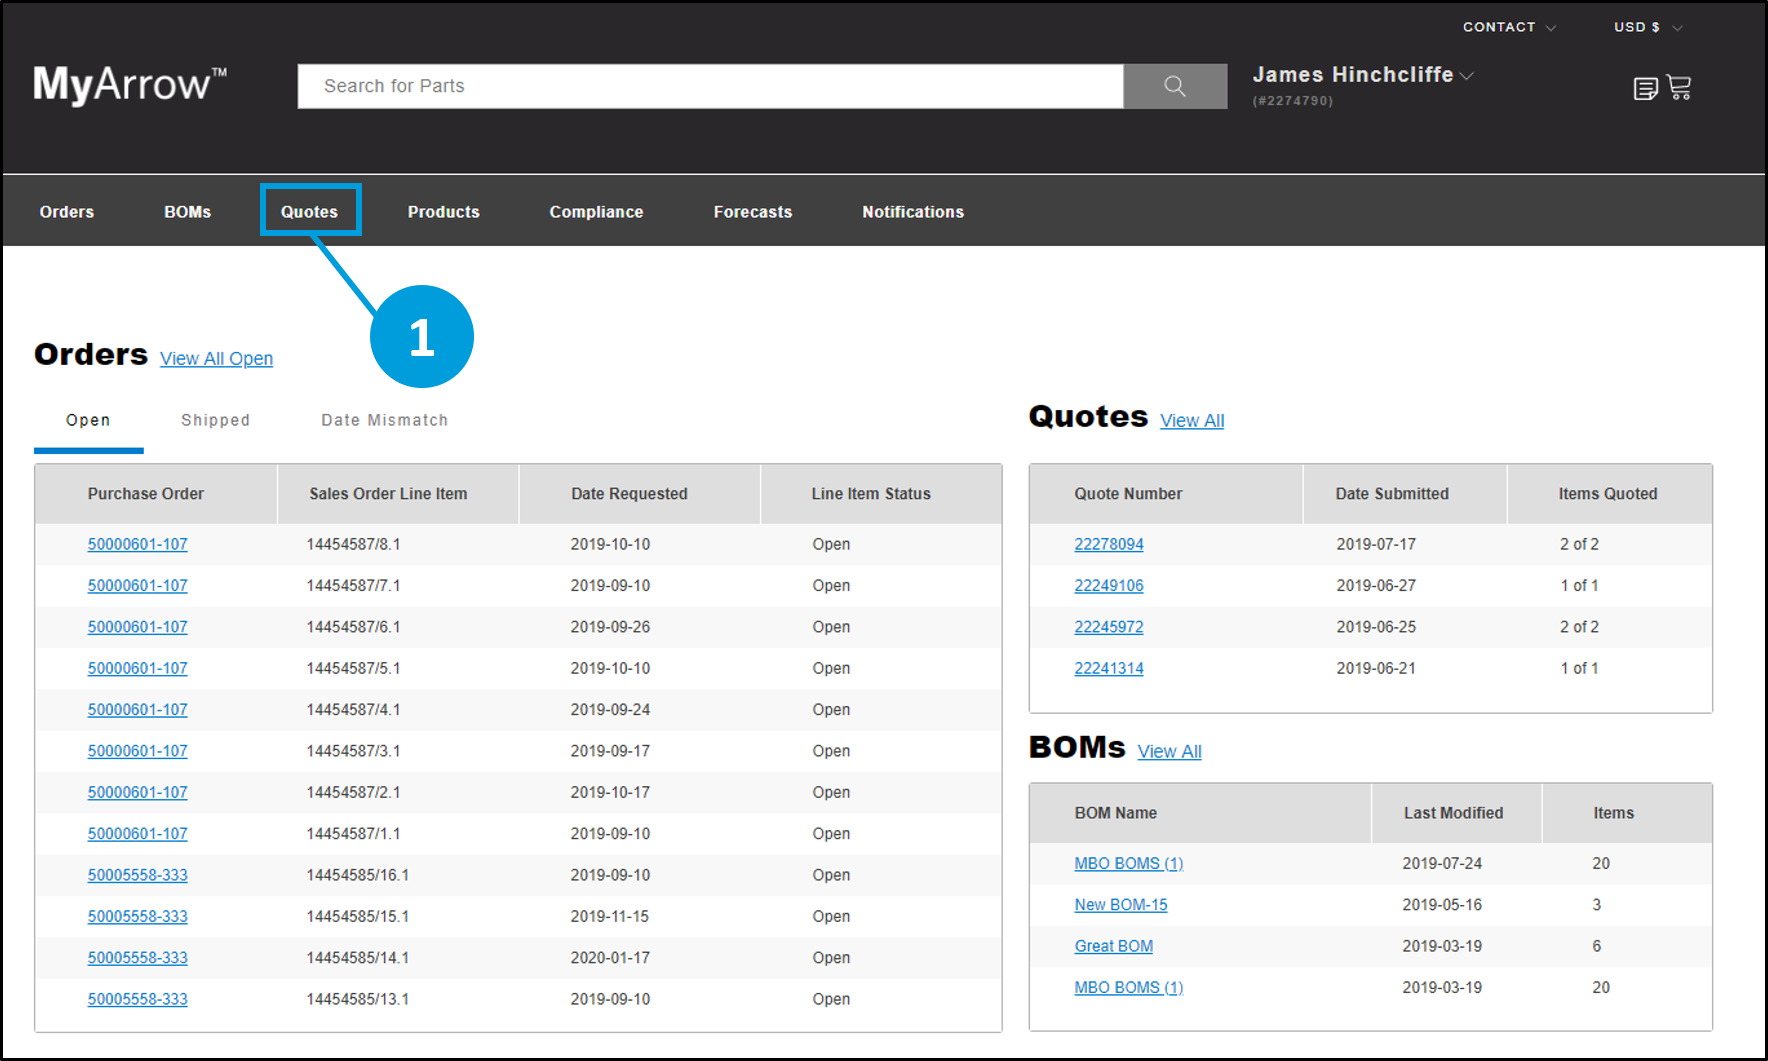Image resolution: width=1768 pixels, height=1061 pixels.
Task: Select the Date Mismatch tab
Action: tap(384, 420)
